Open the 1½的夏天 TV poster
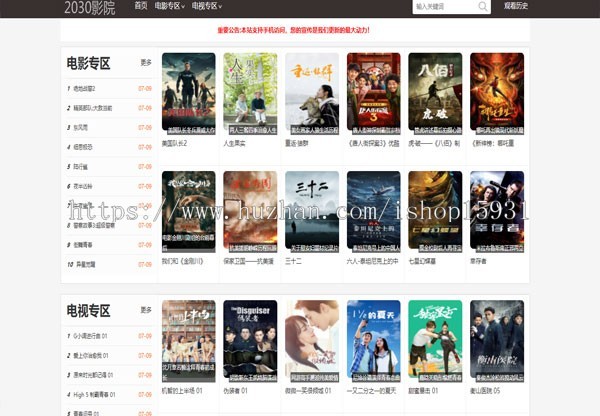The image size is (600, 416). point(373,341)
